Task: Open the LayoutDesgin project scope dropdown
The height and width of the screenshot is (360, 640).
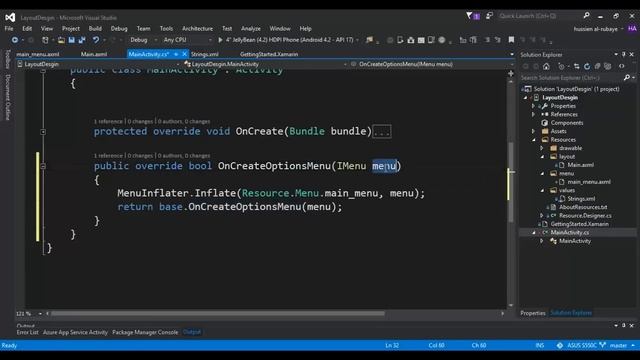Action: [98, 64]
